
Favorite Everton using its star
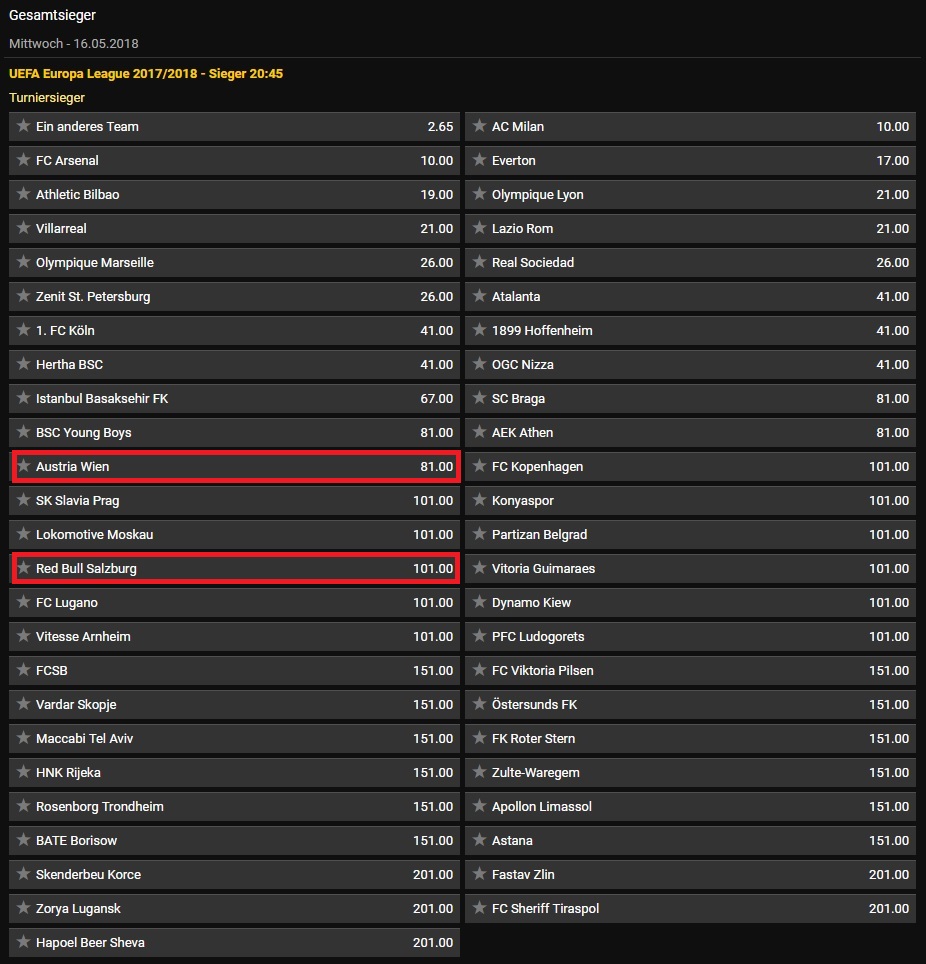pos(480,160)
